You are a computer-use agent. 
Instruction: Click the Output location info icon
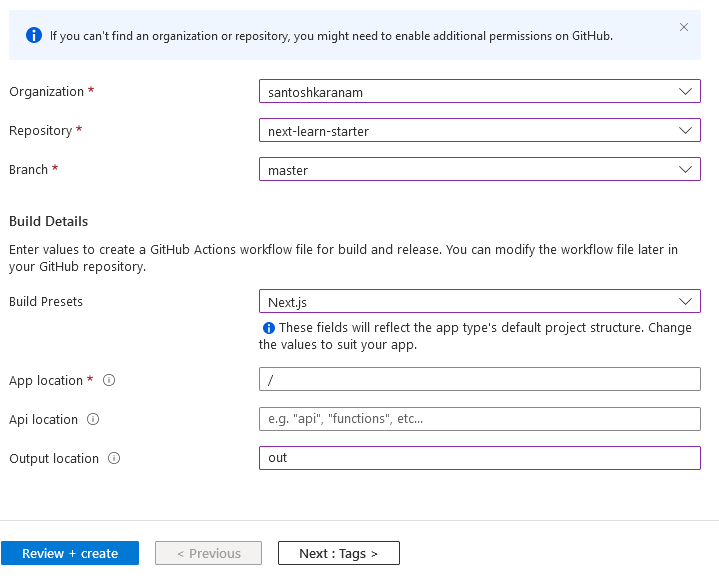coord(114,459)
